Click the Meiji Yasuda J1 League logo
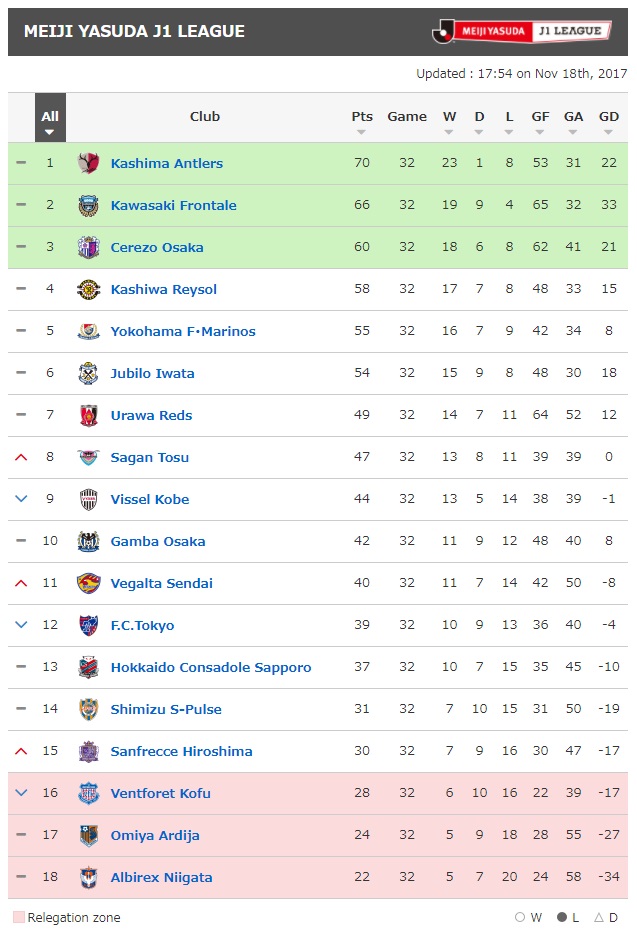The height and width of the screenshot is (935, 637). pos(521,31)
